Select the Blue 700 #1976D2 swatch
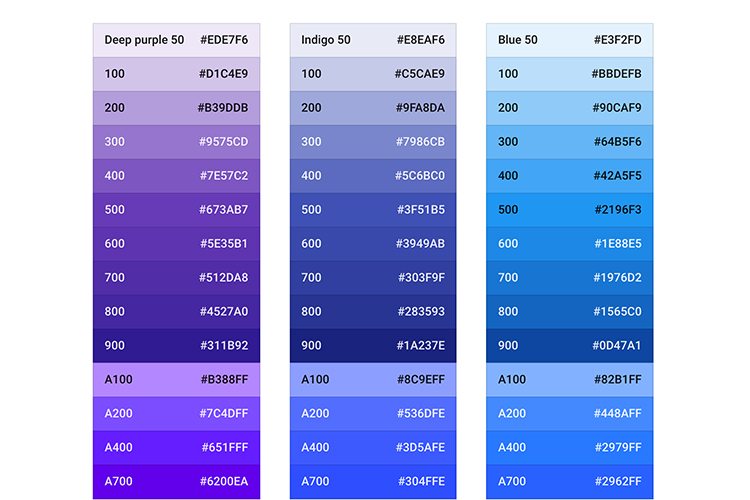The image size is (750, 500). (569, 278)
